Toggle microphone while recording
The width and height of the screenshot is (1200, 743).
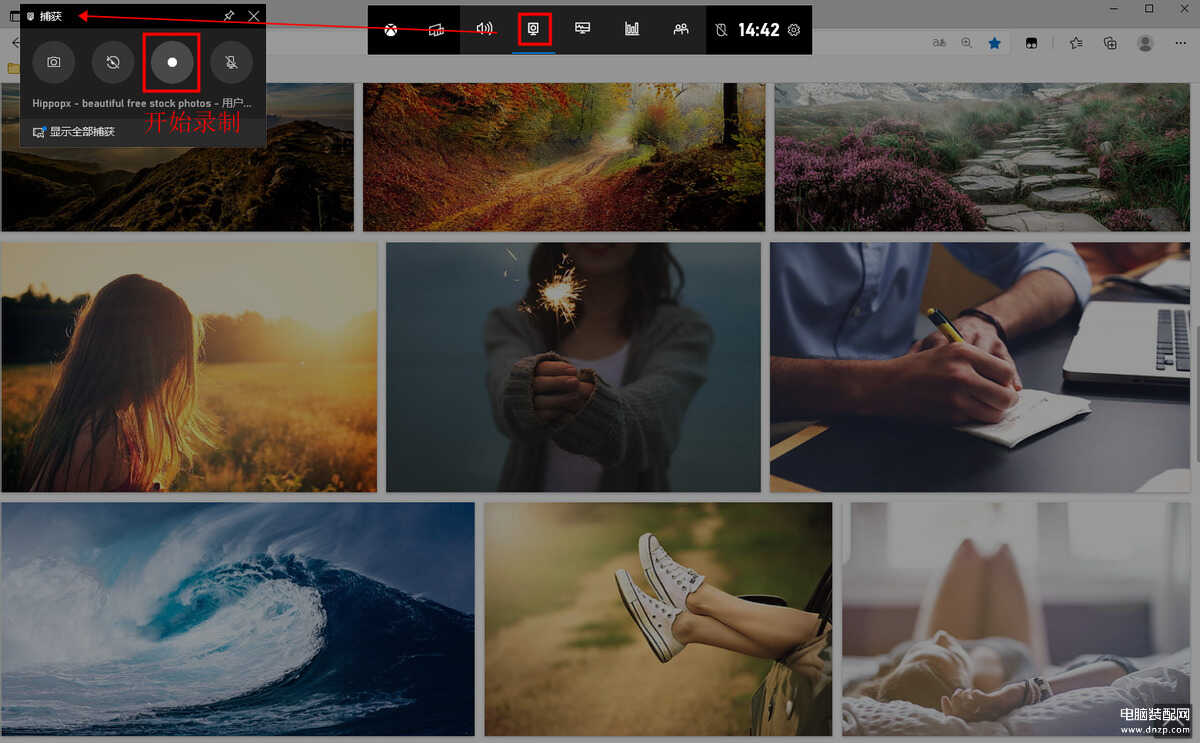point(231,62)
